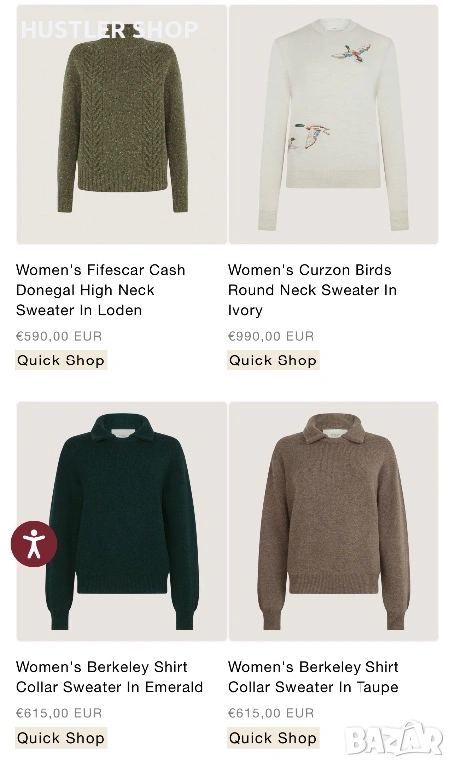Select the taupe sweater's €615,00 EUR price
Viewport: 455px width, 768px height.
coord(271,713)
